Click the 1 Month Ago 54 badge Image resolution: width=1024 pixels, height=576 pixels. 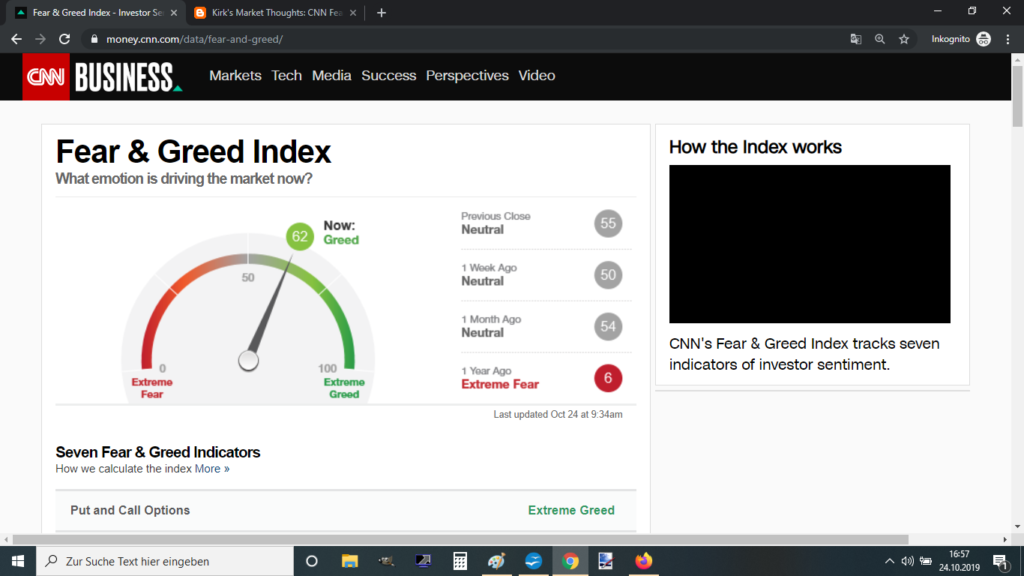[608, 327]
